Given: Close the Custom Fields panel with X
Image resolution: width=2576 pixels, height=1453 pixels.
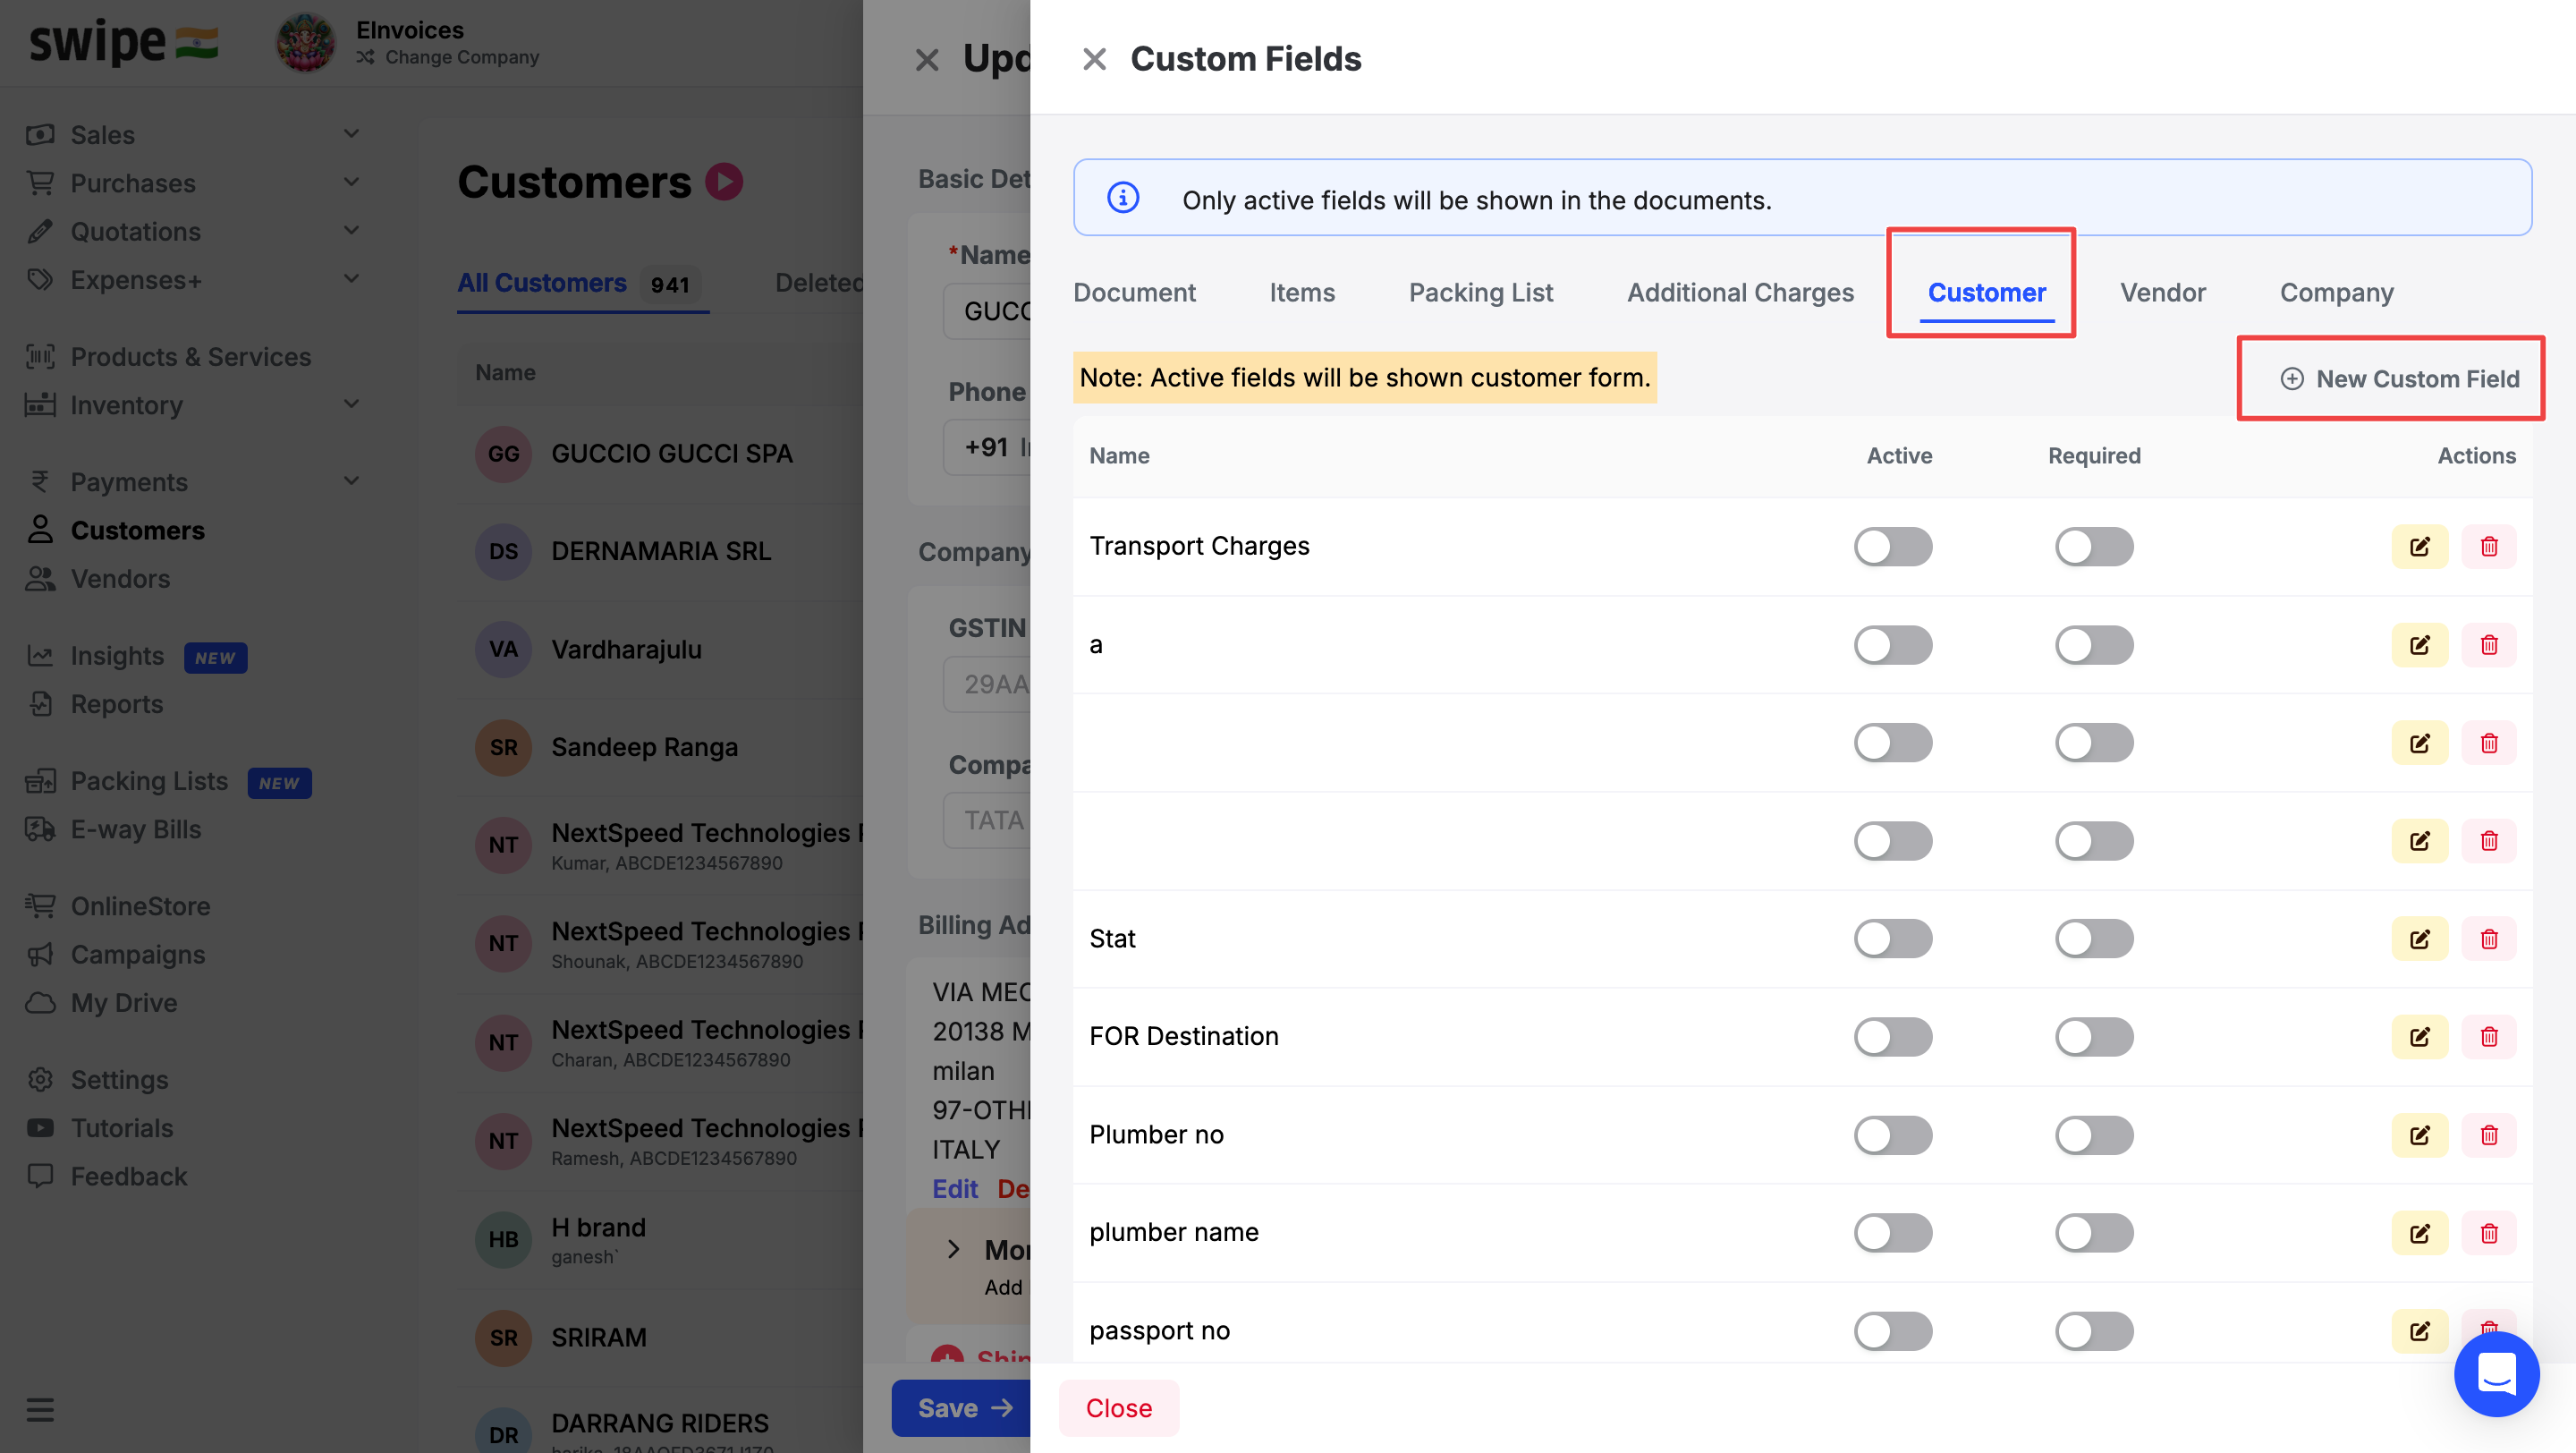Looking at the screenshot, I should coord(1094,59).
